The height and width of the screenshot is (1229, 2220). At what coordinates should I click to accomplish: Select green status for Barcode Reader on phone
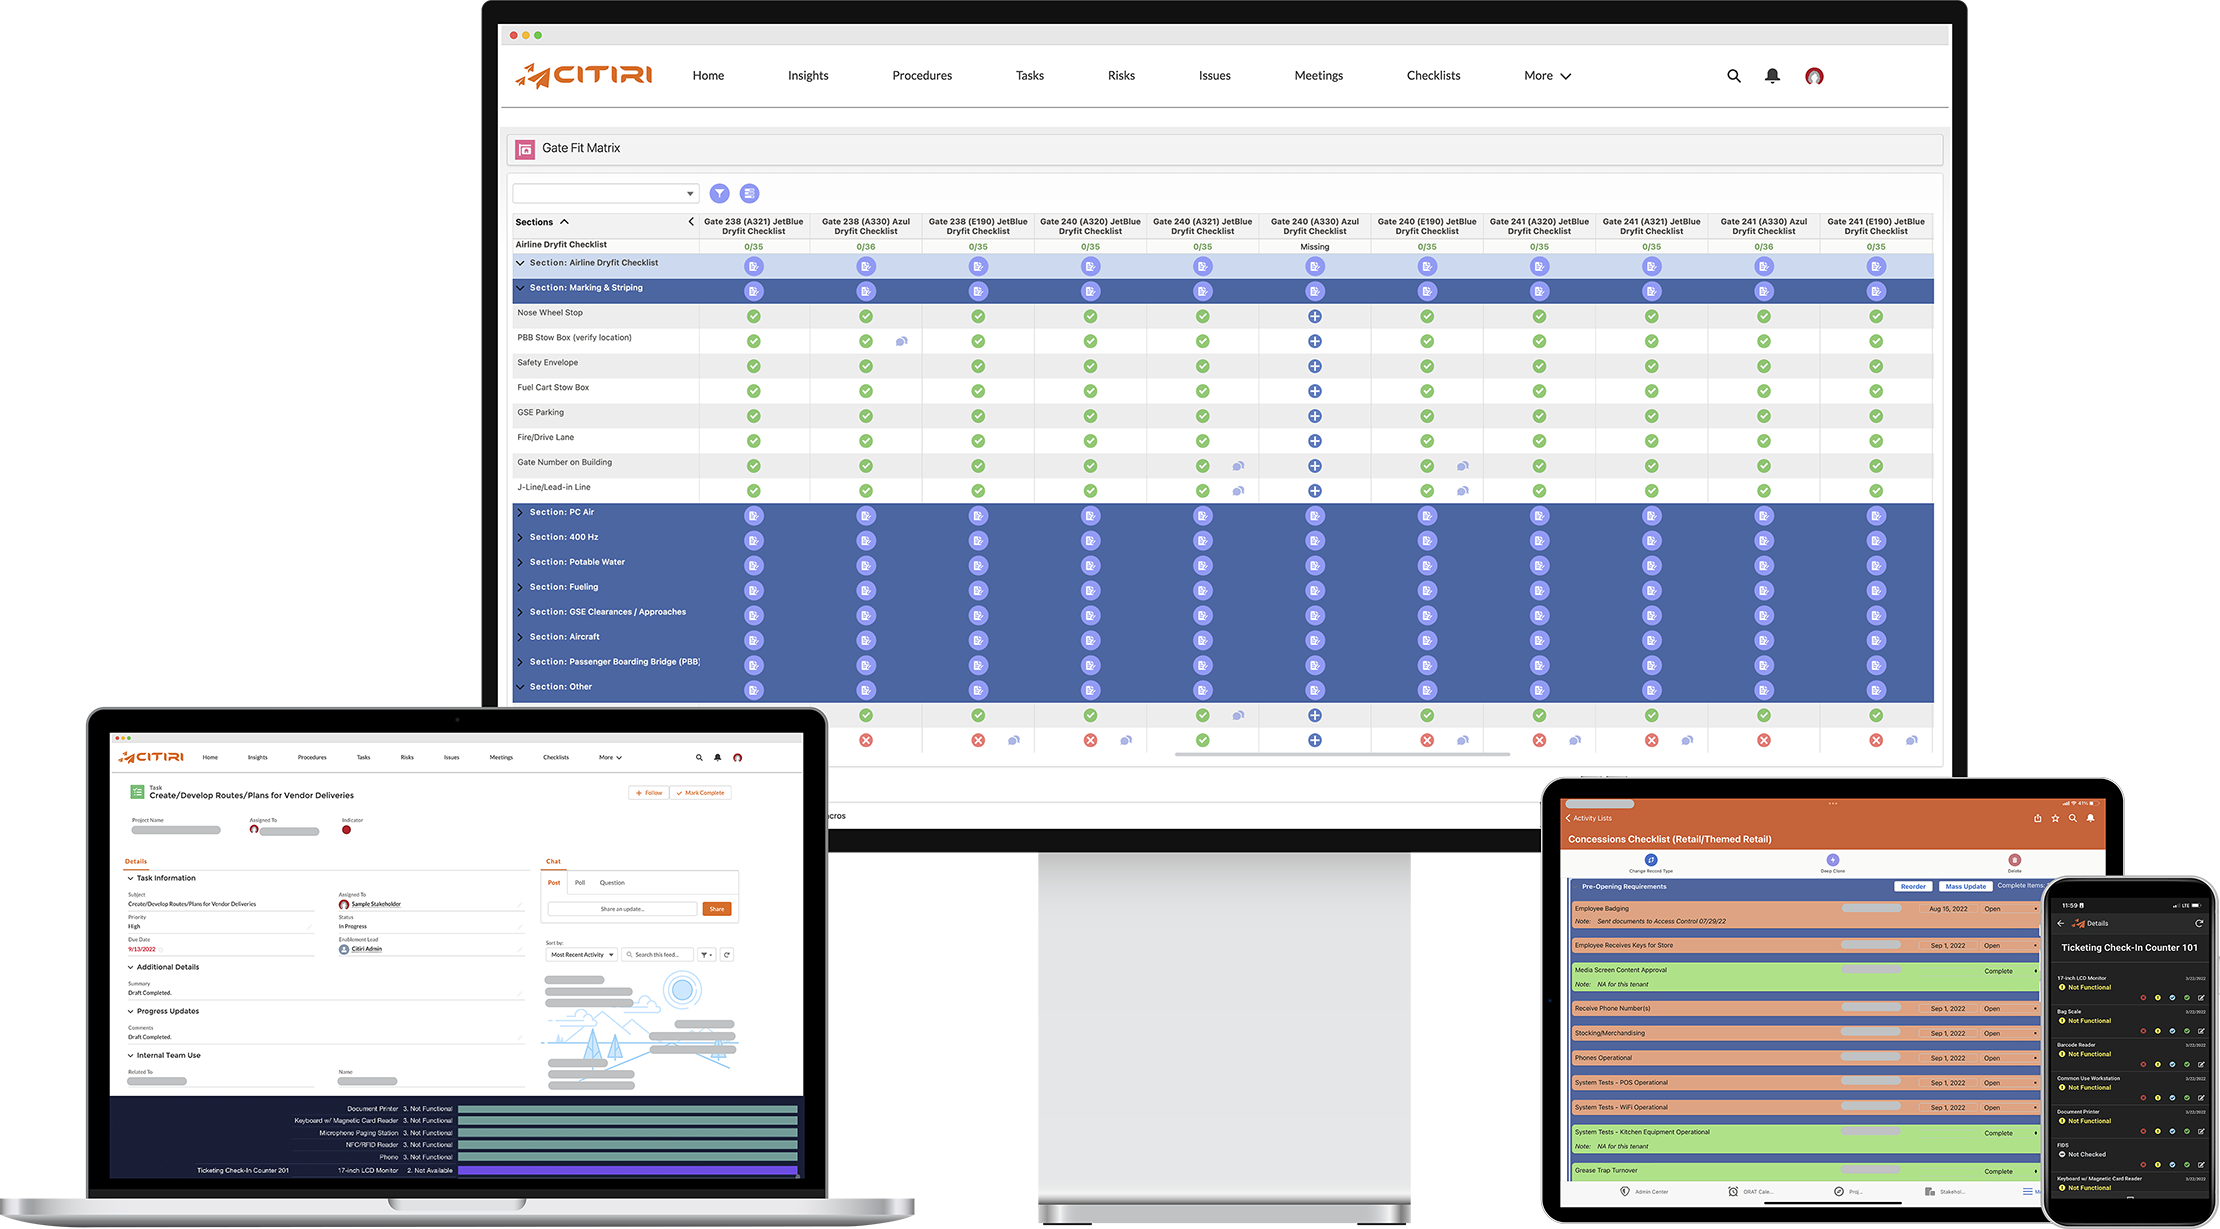tap(2187, 1064)
